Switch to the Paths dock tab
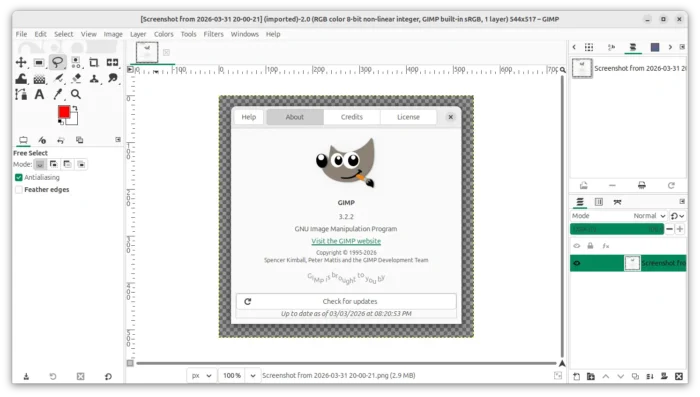Screen dimensions: 700x397 pyautogui.click(x=617, y=202)
